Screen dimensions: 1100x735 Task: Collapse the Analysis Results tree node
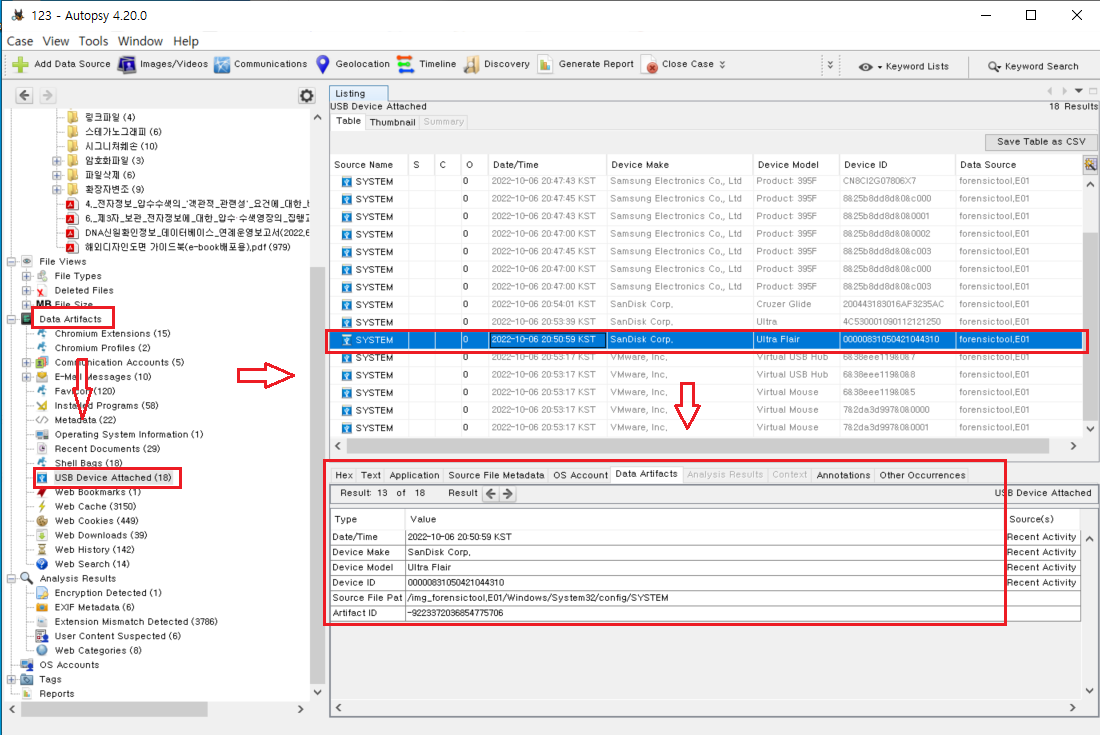[x=11, y=579]
